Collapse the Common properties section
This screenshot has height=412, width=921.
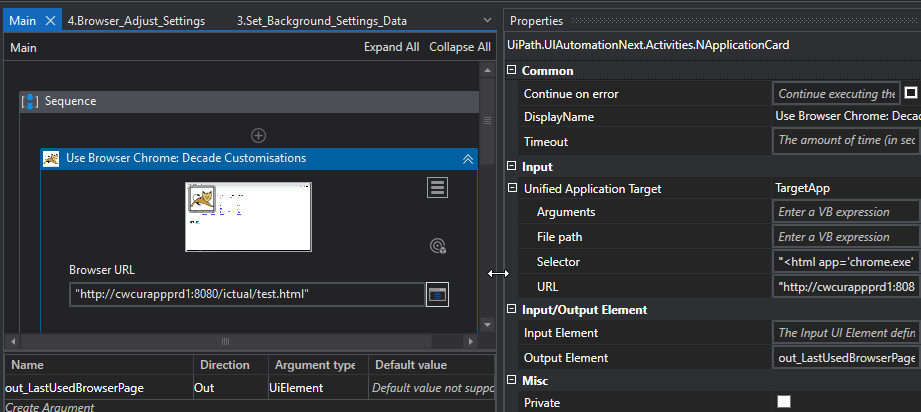(513, 71)
